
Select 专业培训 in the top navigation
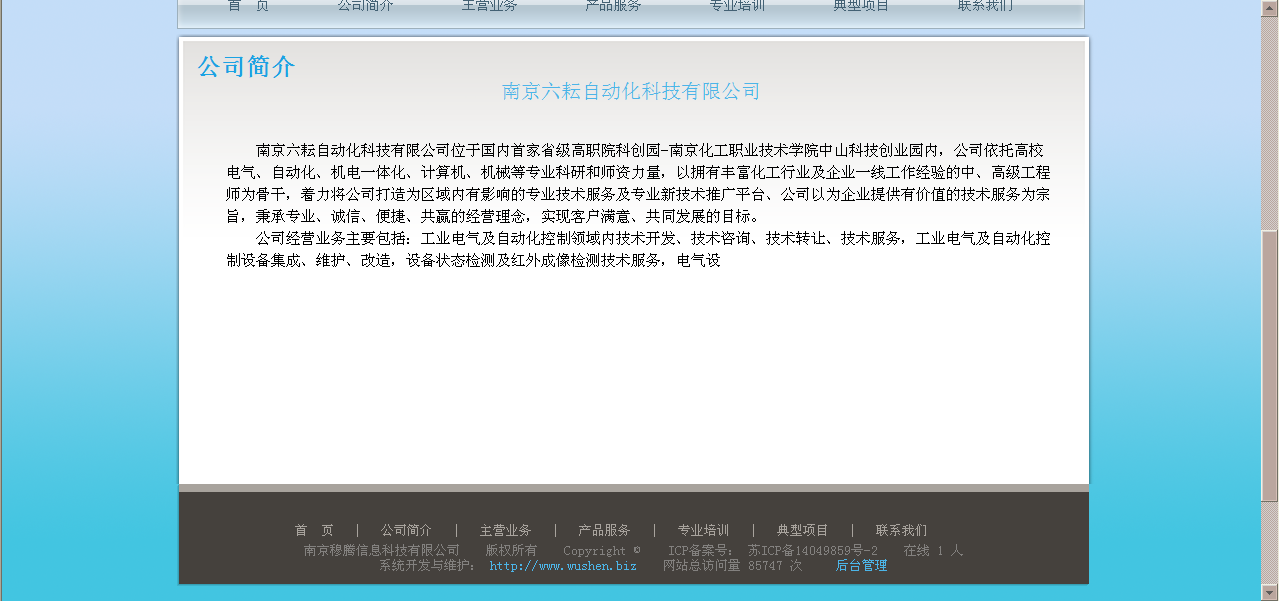click(x=737, y=6)
